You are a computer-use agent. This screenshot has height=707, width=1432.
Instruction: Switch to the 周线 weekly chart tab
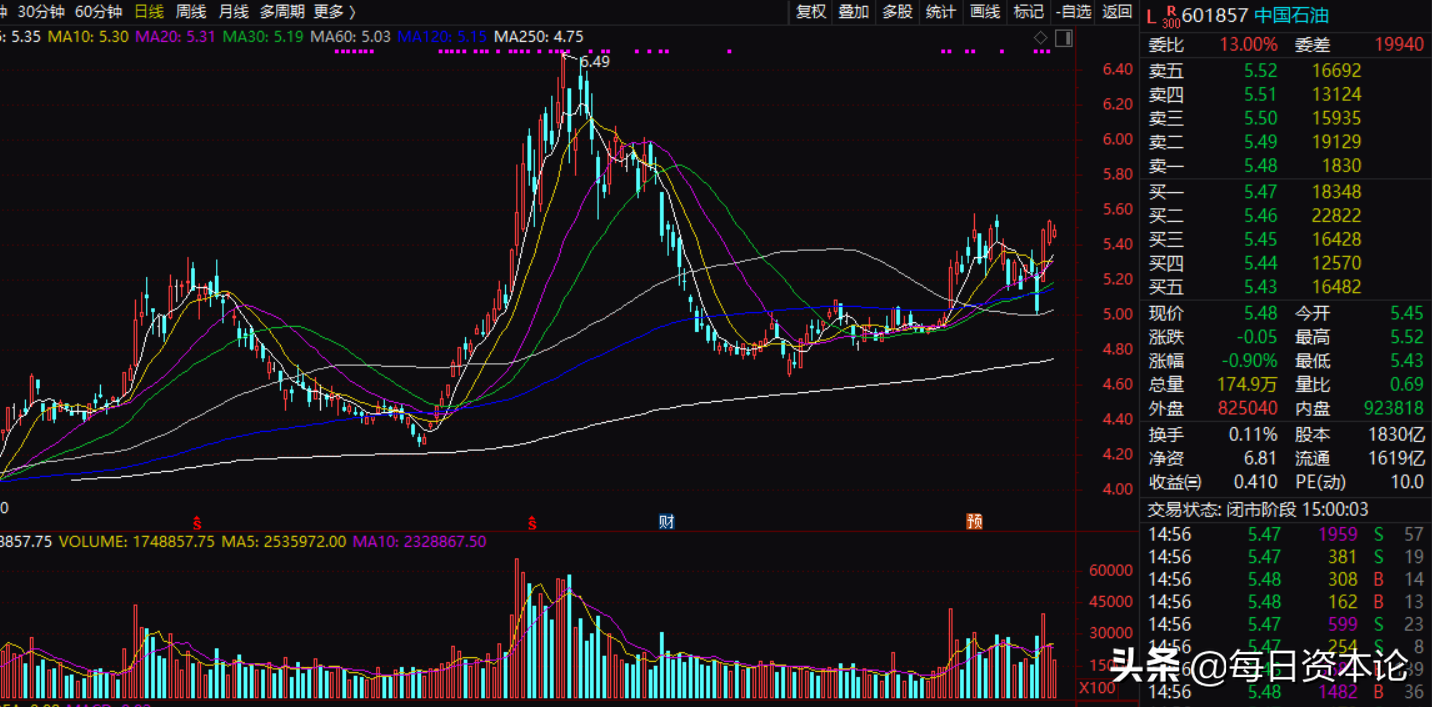(190, 12)
